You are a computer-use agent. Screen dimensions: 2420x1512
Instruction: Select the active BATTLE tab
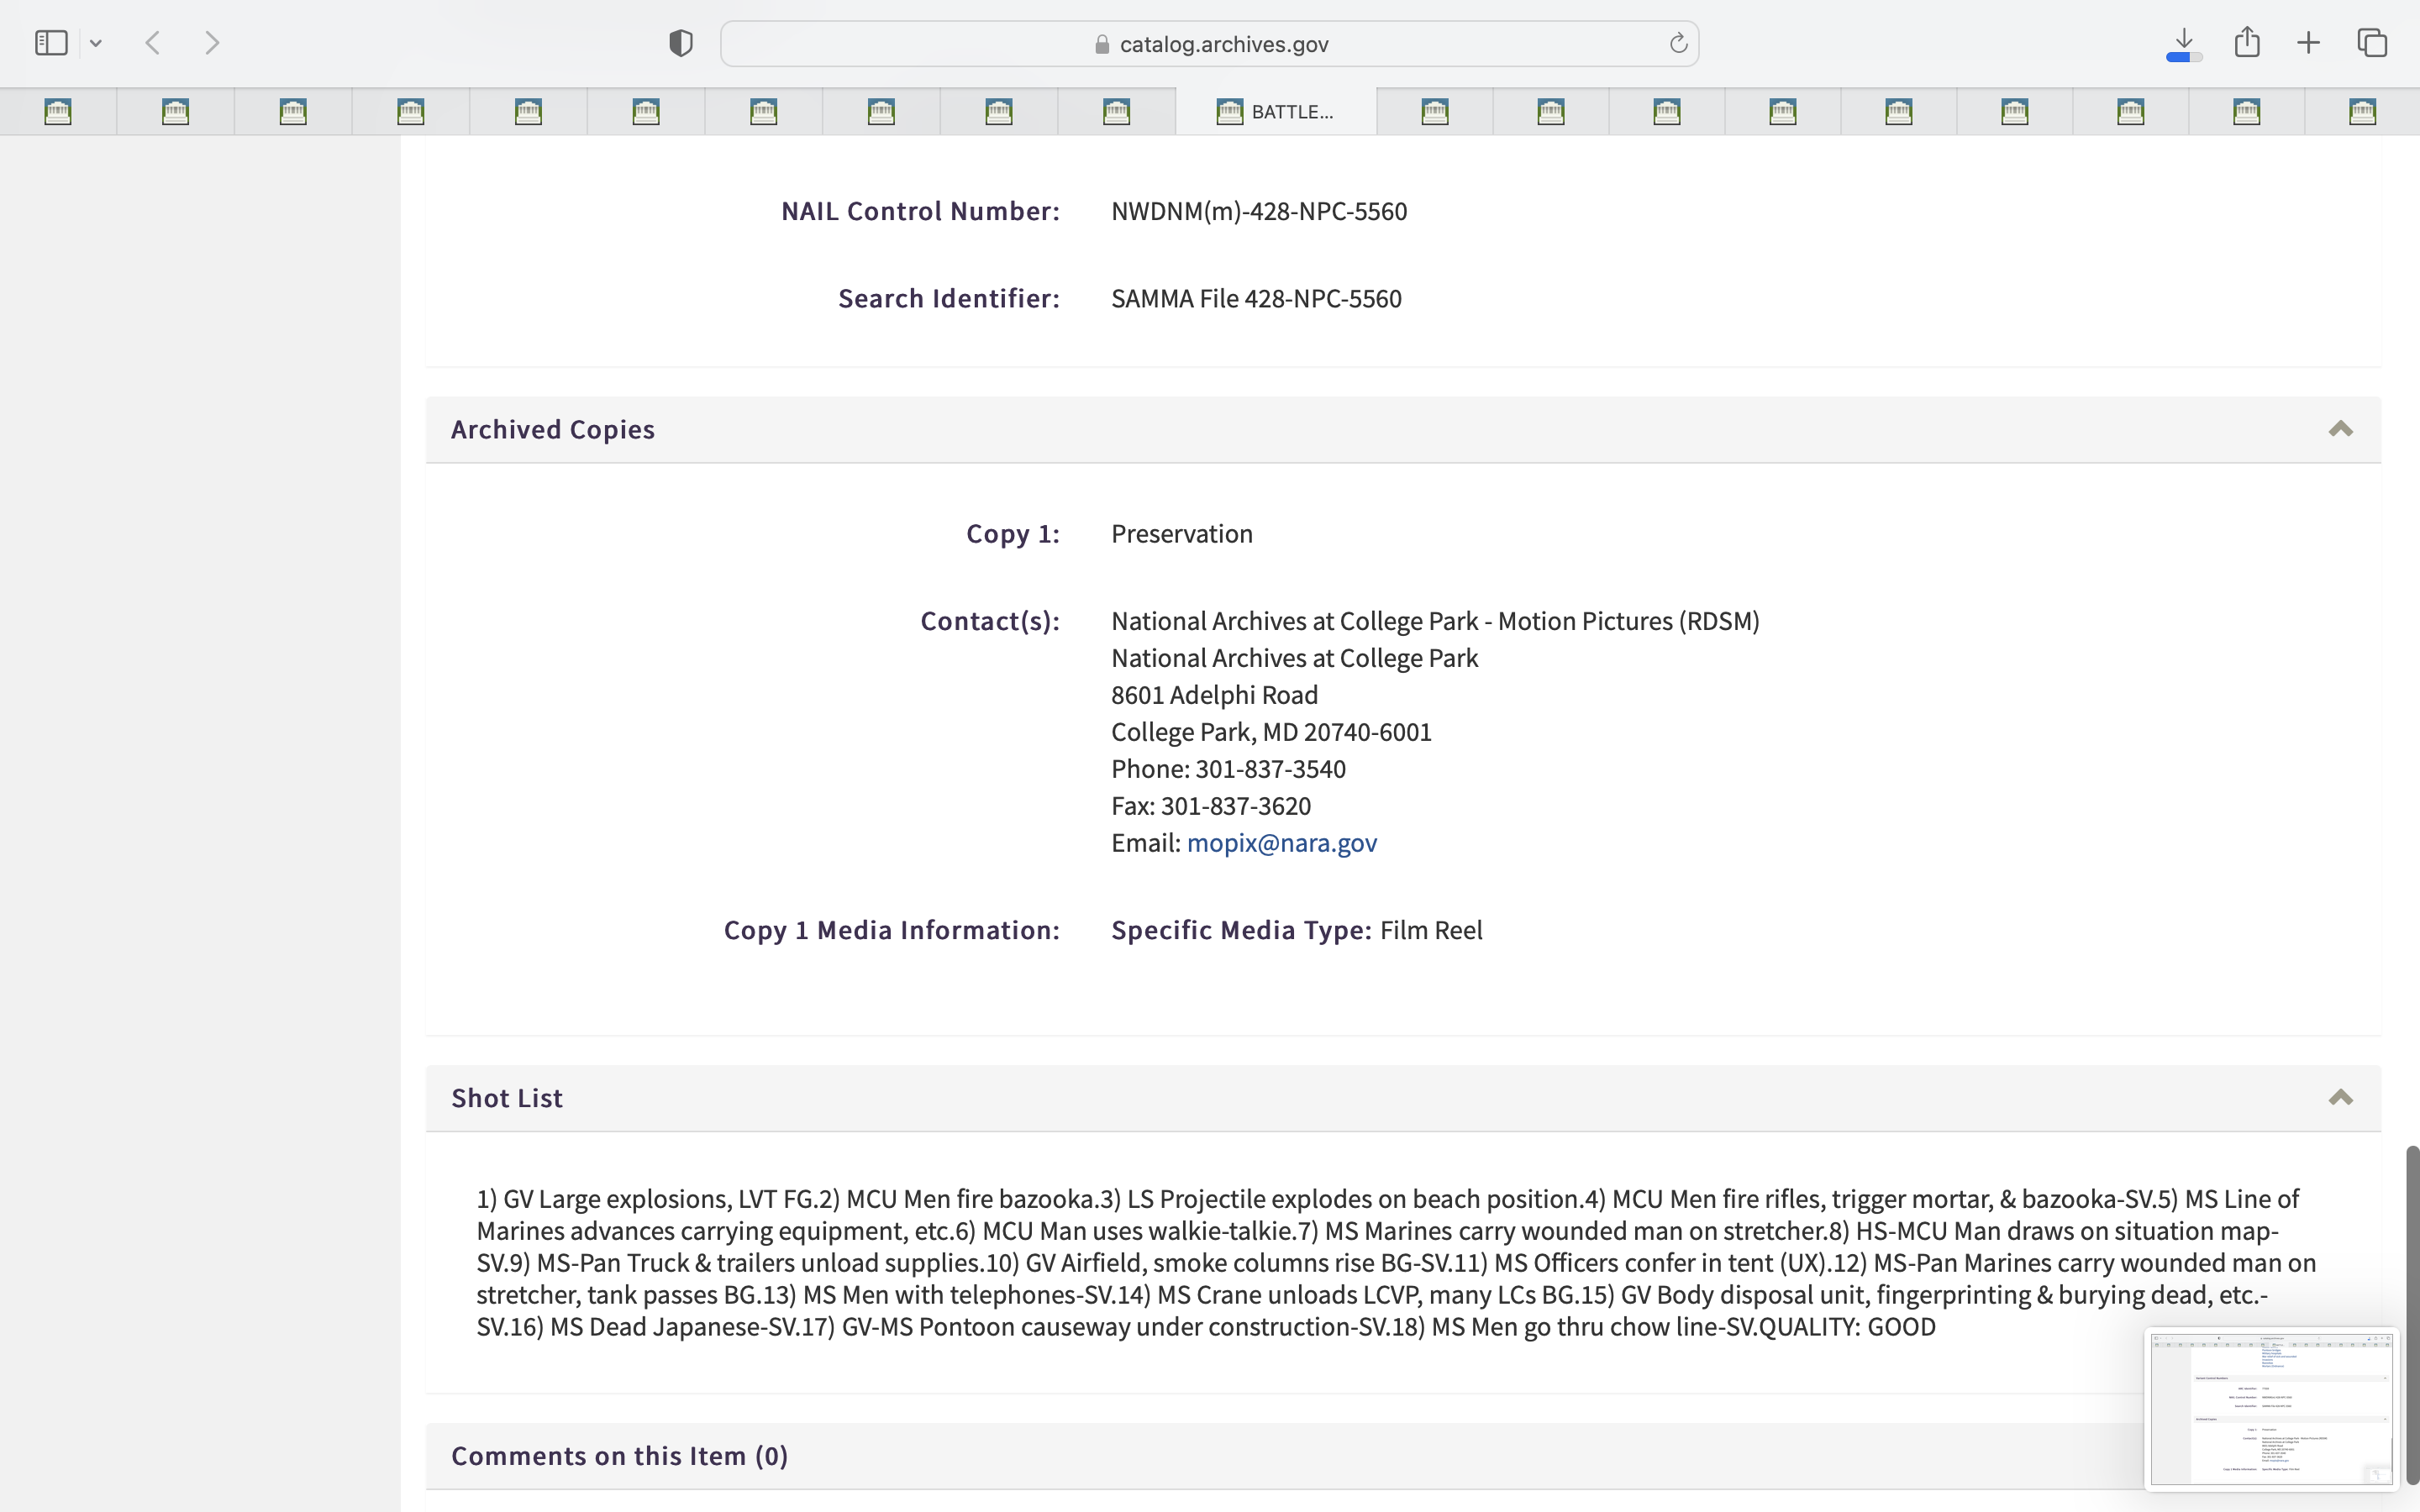pos(1275,112)
